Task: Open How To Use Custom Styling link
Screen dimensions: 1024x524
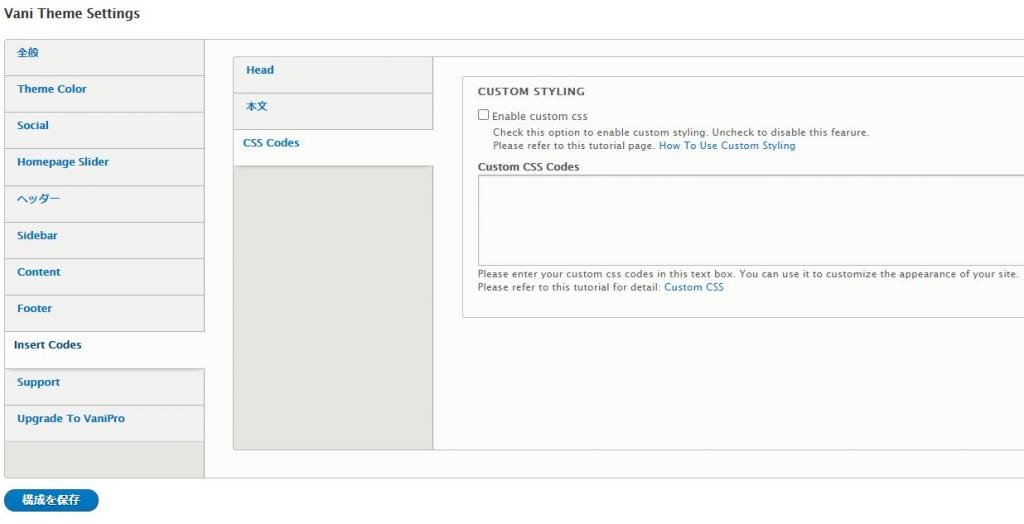Action: [x=727, y=146]
